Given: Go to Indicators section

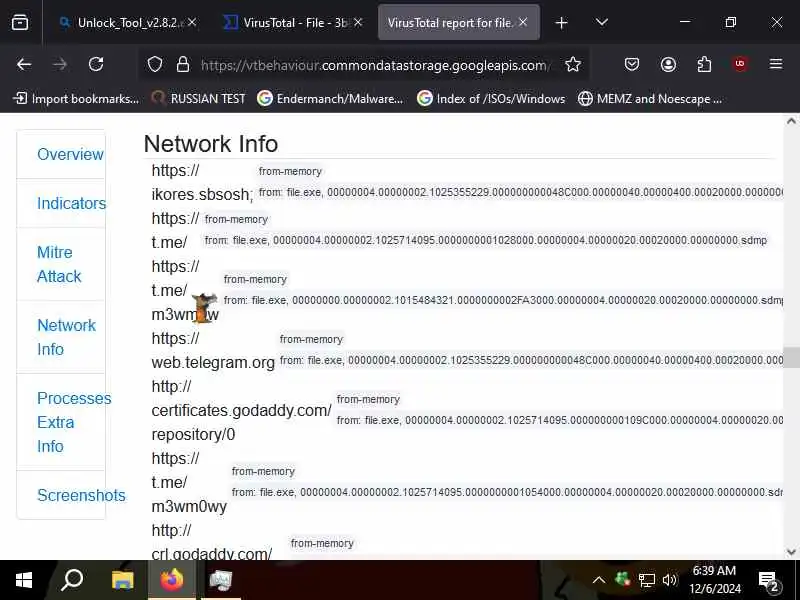Looking at the screenshot, I should pyautogui.click(x=71, y=203).
